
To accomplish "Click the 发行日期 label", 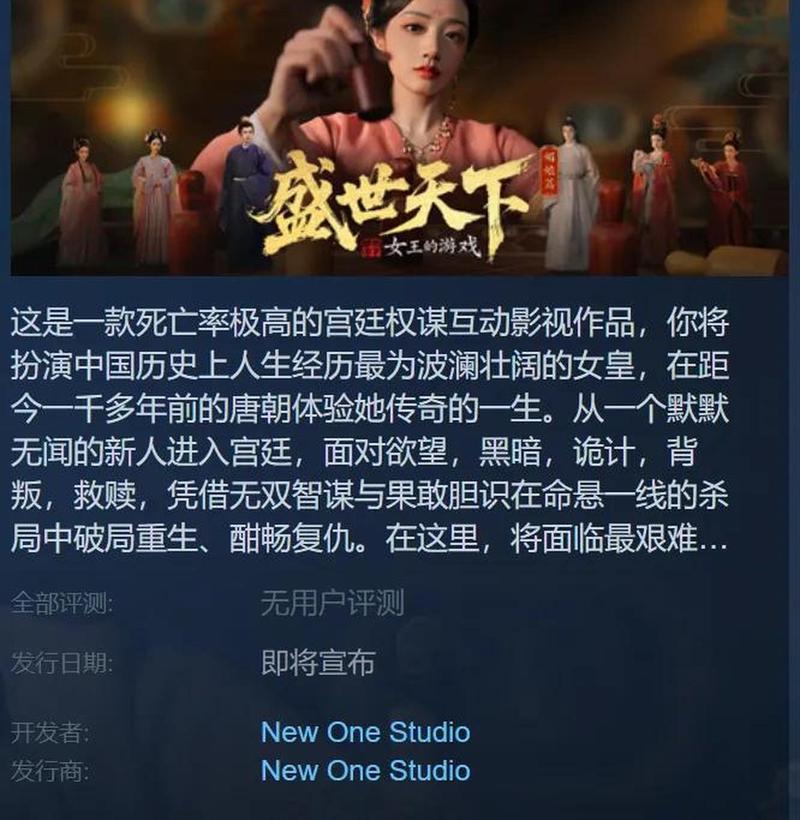I will [62, 663].
